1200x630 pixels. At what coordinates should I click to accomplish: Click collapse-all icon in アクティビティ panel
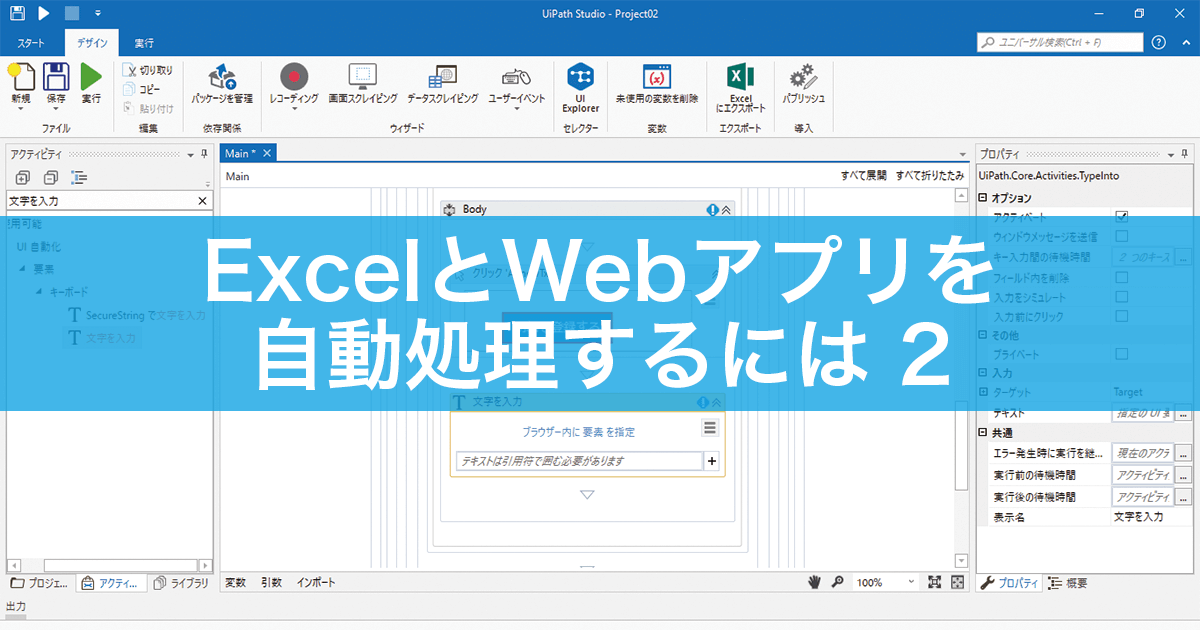(x=51, y=177)
